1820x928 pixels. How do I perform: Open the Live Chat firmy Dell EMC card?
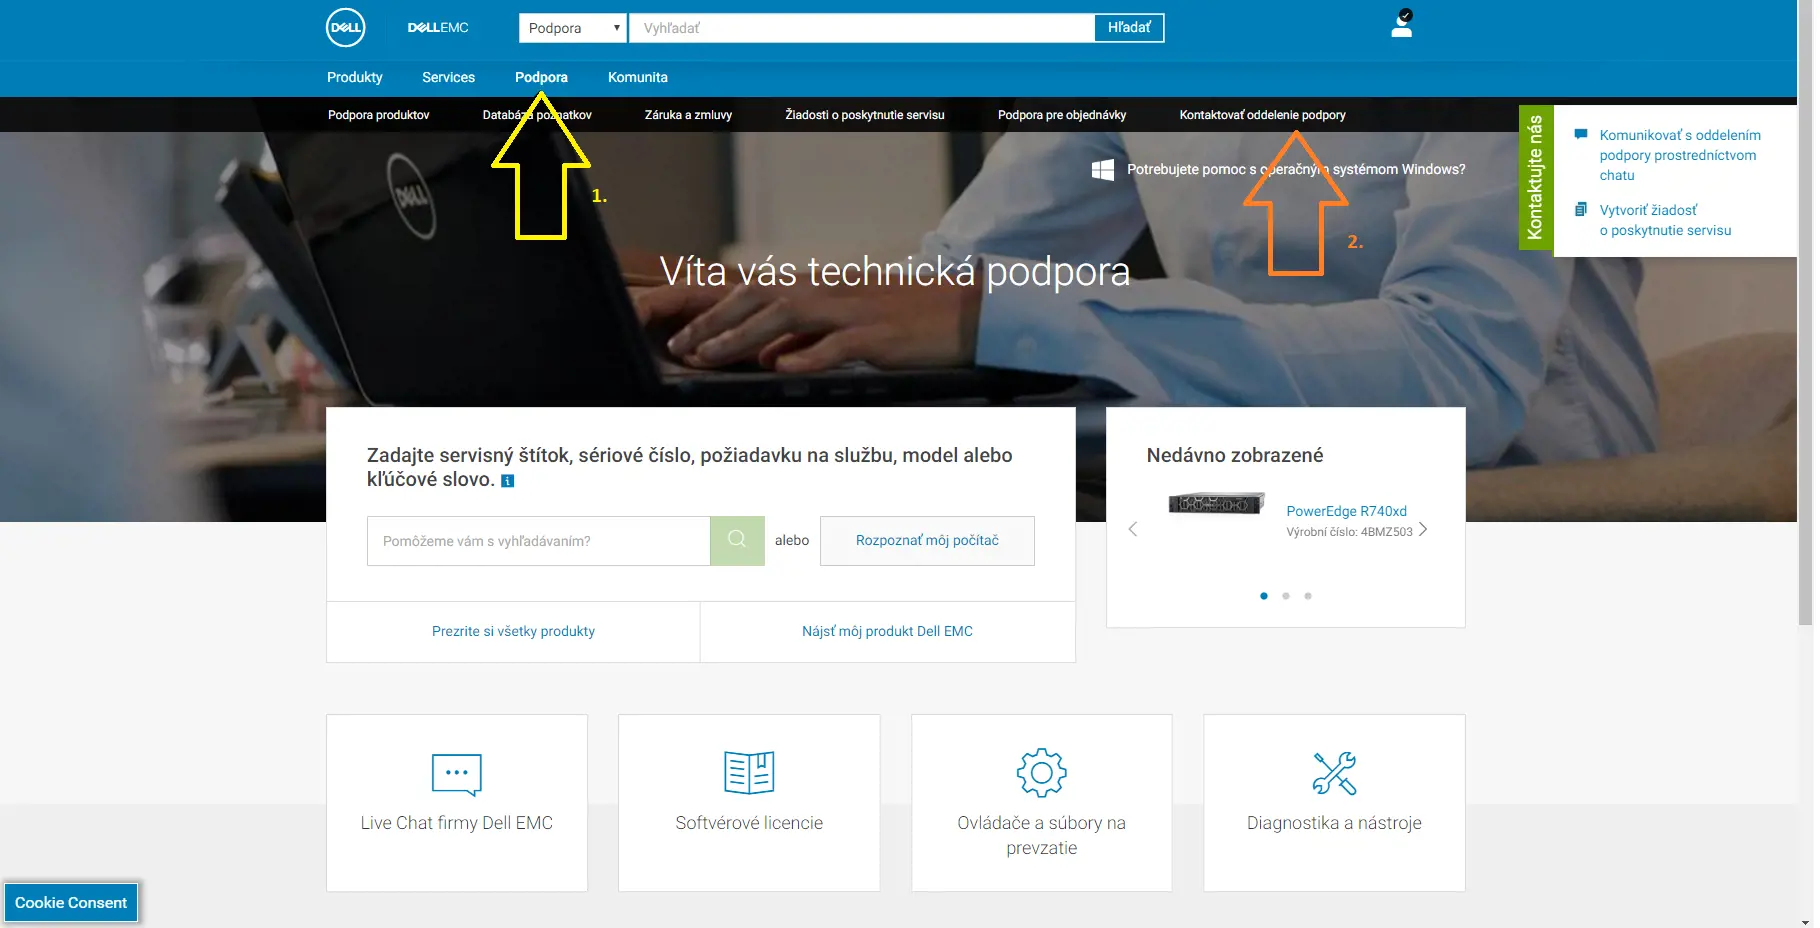click(457, 802)
